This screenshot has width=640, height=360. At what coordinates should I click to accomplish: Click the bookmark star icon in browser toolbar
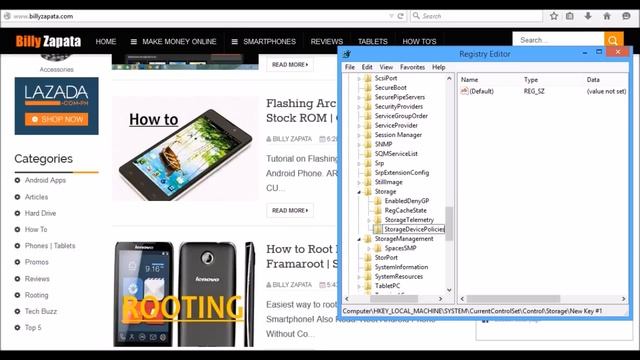point(553,16)
